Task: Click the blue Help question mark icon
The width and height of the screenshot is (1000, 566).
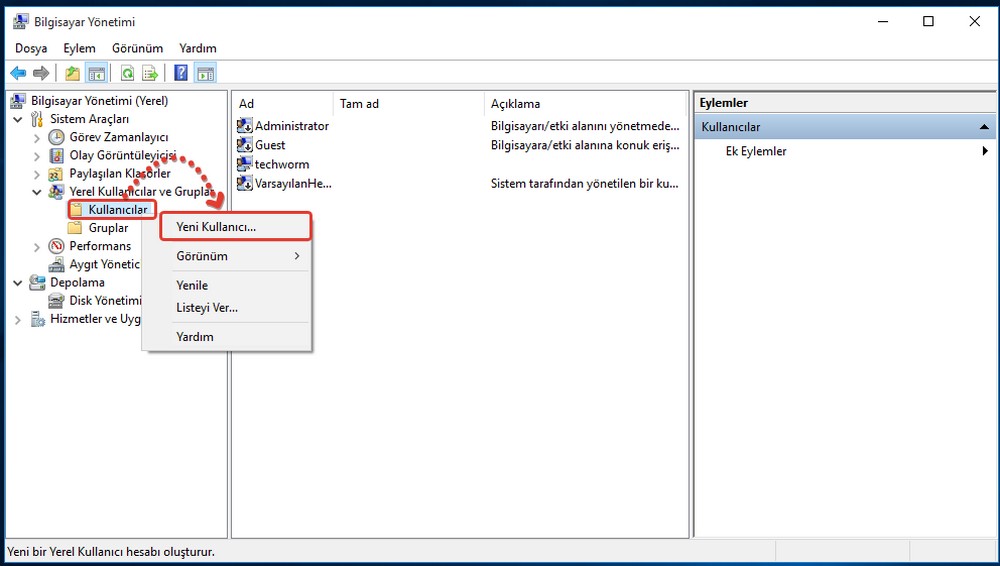Action: tap(181, 73)
